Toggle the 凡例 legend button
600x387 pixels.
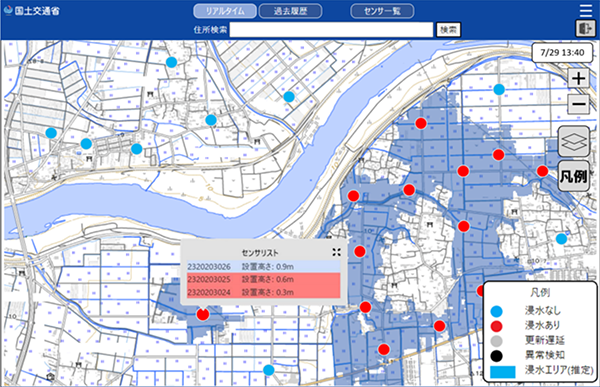(573, 176)
